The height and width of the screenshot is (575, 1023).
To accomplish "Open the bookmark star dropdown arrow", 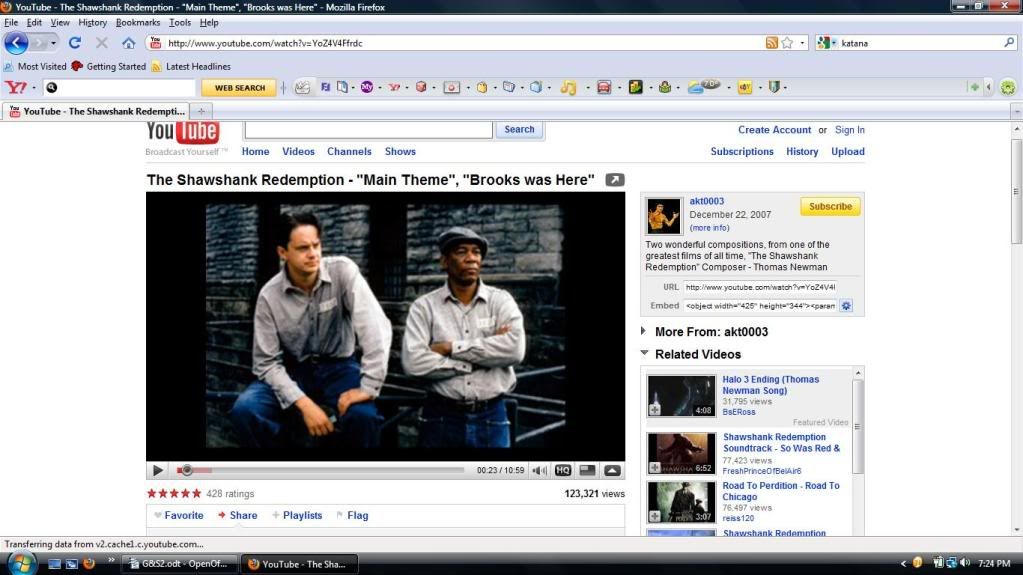I will pos(802,43).
